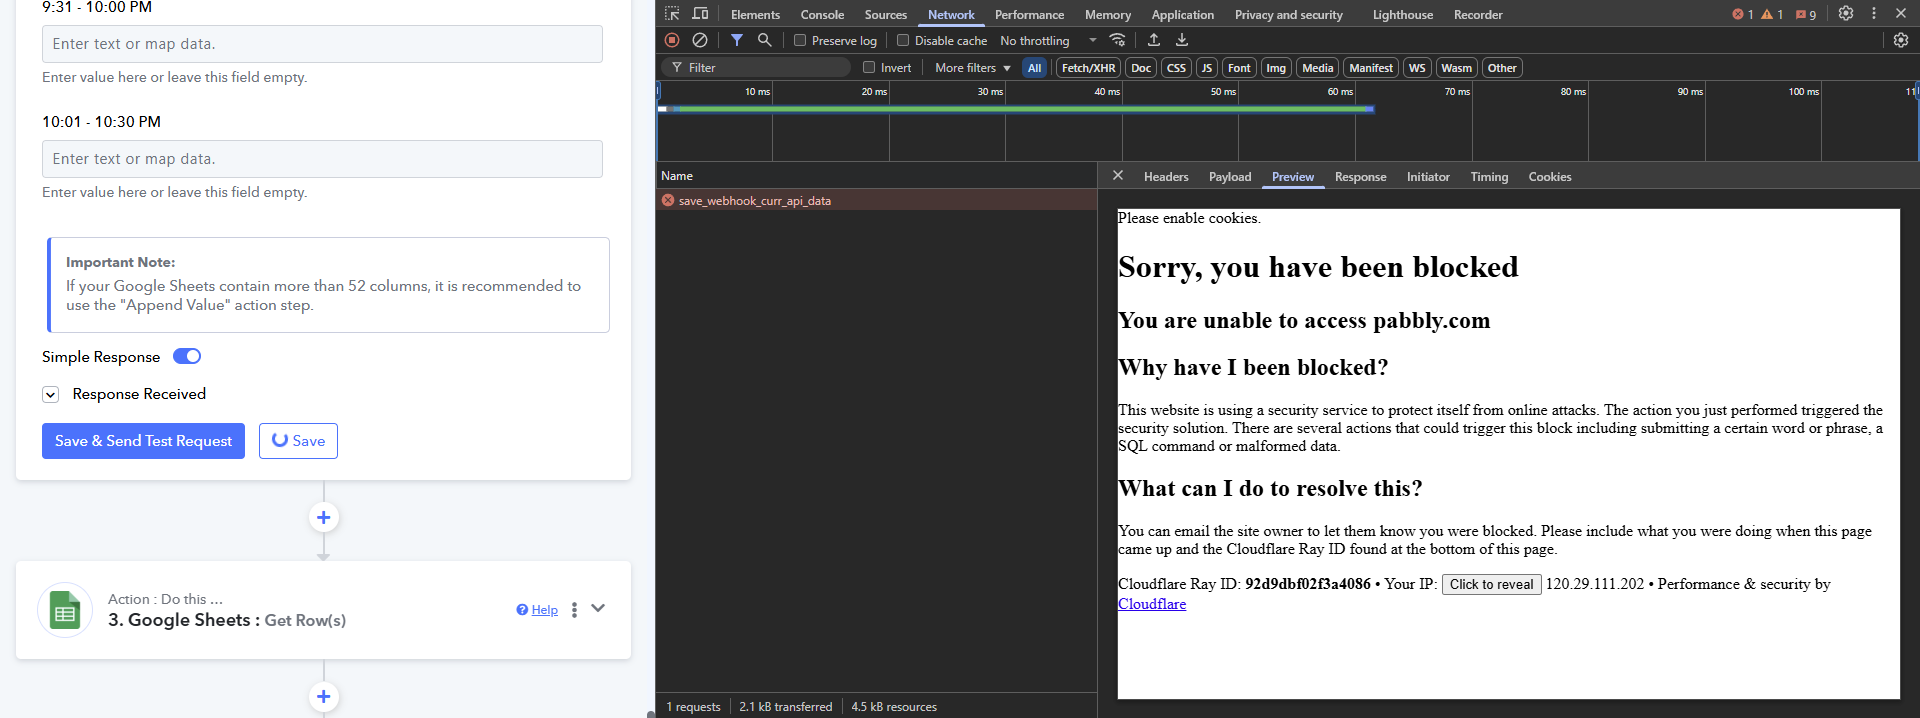Image resolution: width=1920 pixels, height=718 pixels.
Task: Open step options three-dot menu
Action: pos(574,610)
